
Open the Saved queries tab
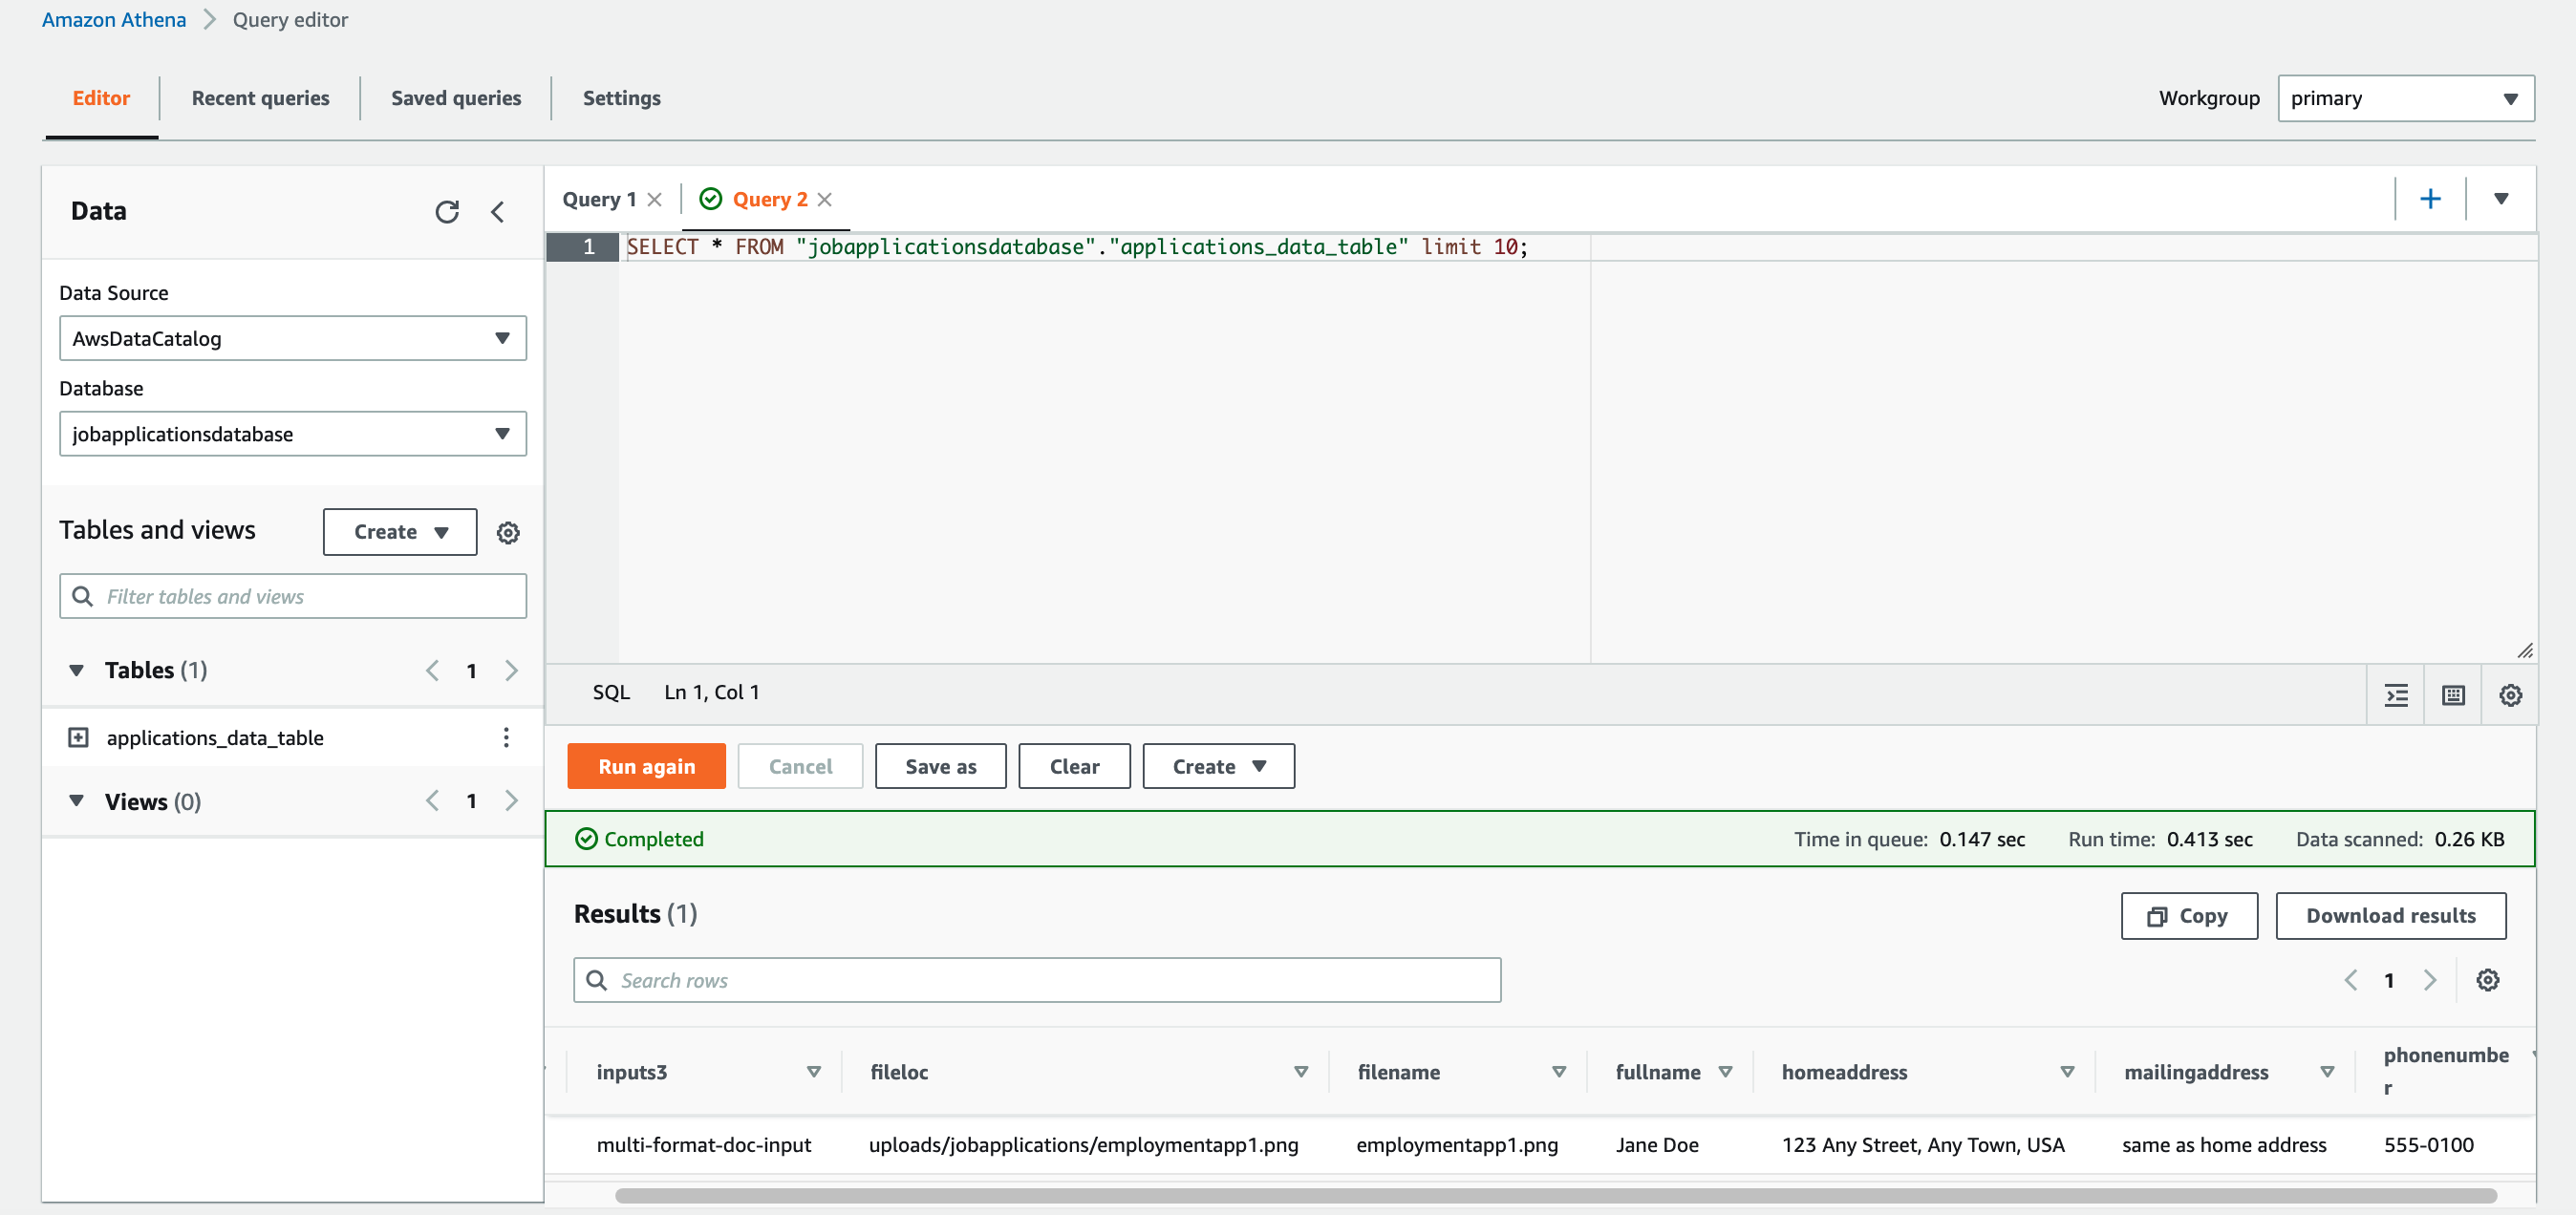point(455,98)
